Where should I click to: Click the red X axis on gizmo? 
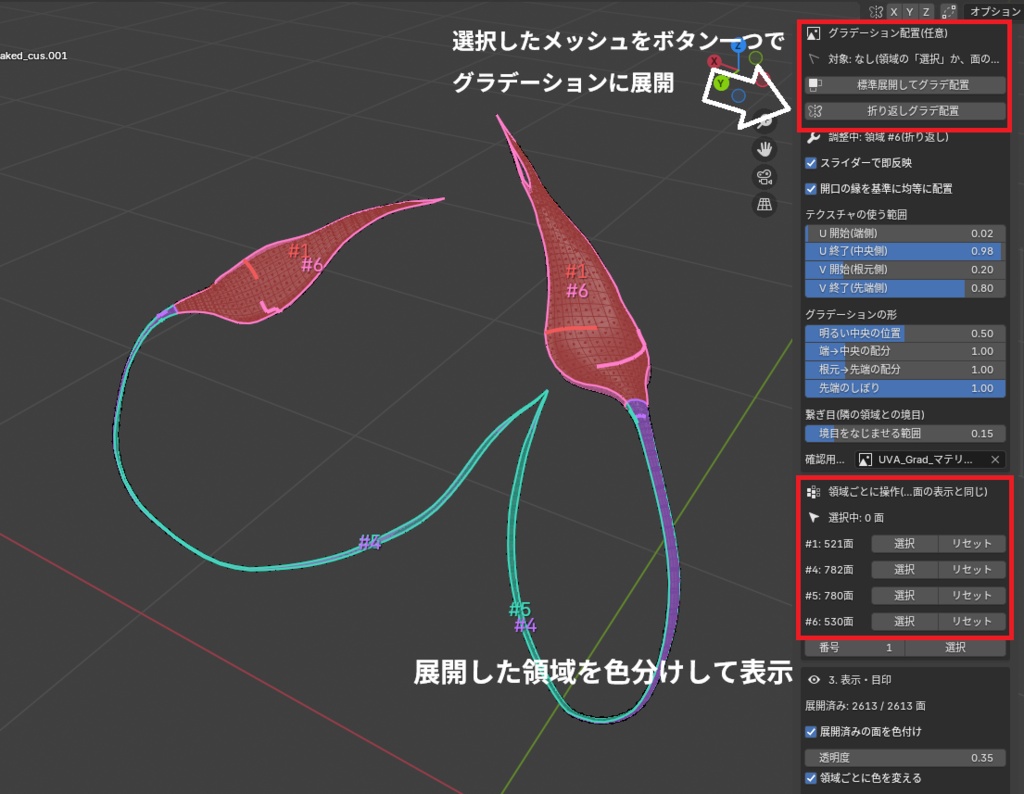714,61
